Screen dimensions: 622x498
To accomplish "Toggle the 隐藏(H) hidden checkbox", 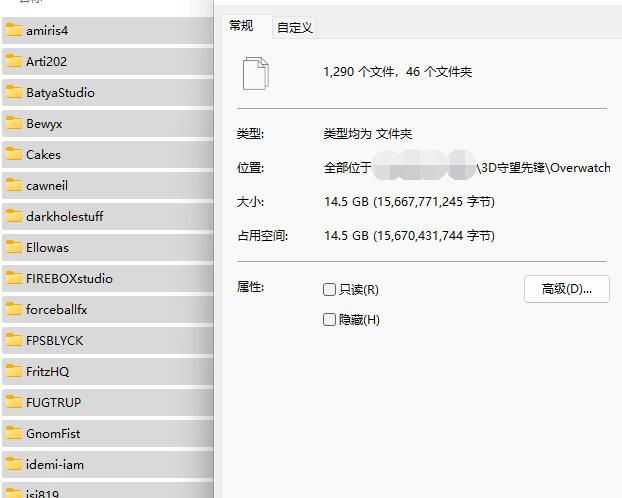I will click(330, 320).
